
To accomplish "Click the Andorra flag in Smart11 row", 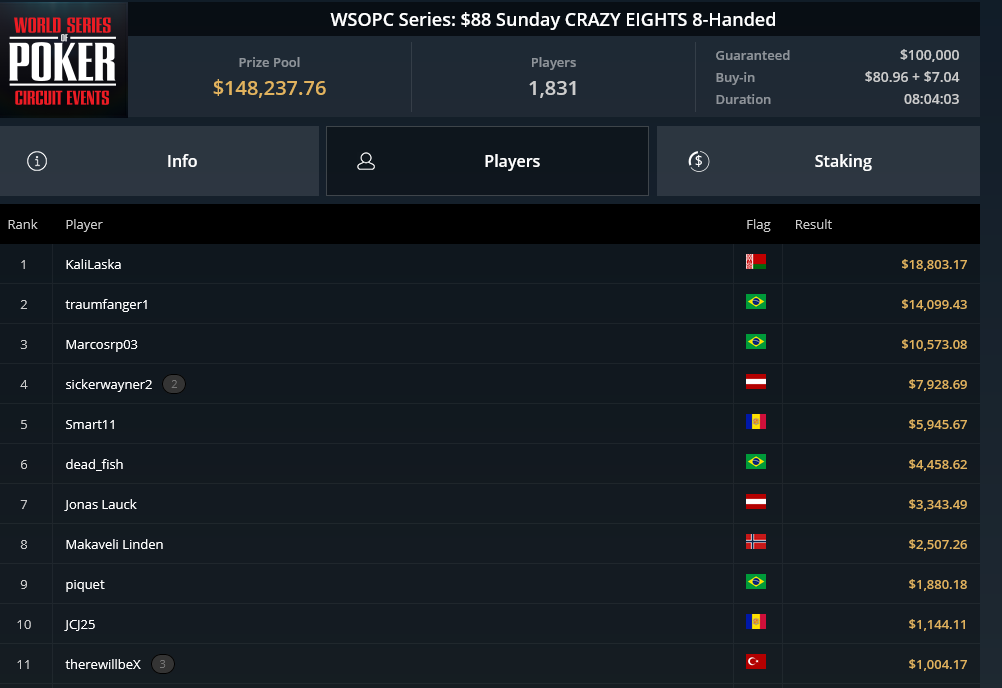I will tap(756, 422).
